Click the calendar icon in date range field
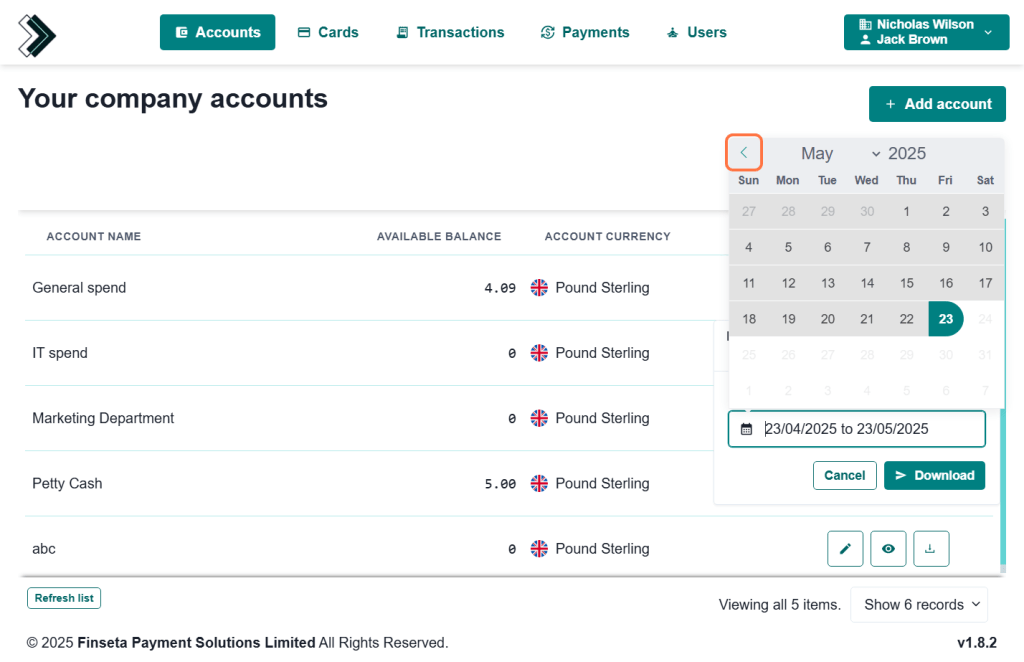 746,429
